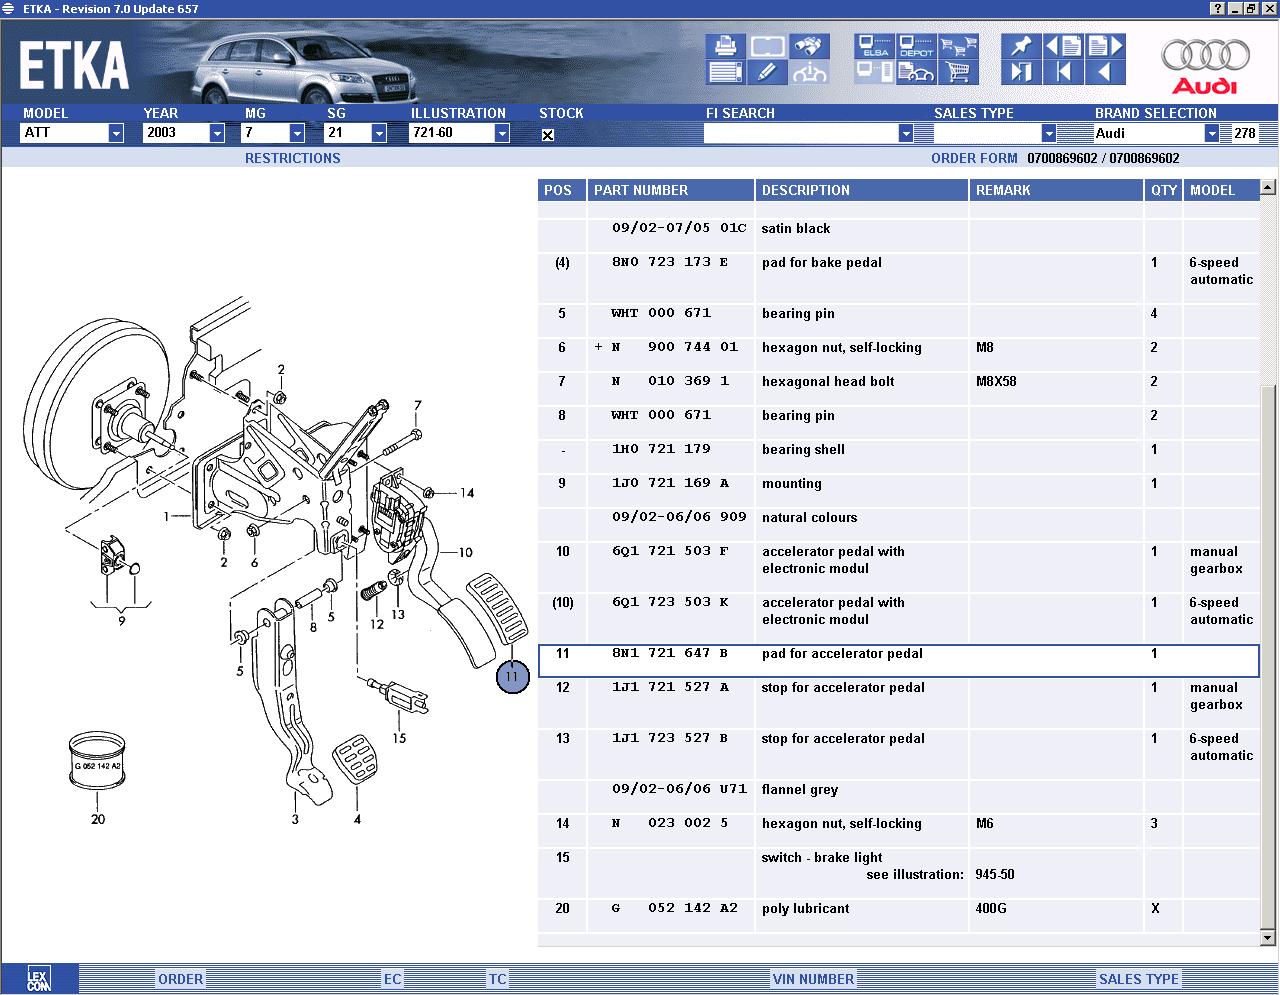Screen dimensions: 1280x995
Task: Click the LexCom logo in the bottom bar
Action: click(x=38, y=979)
